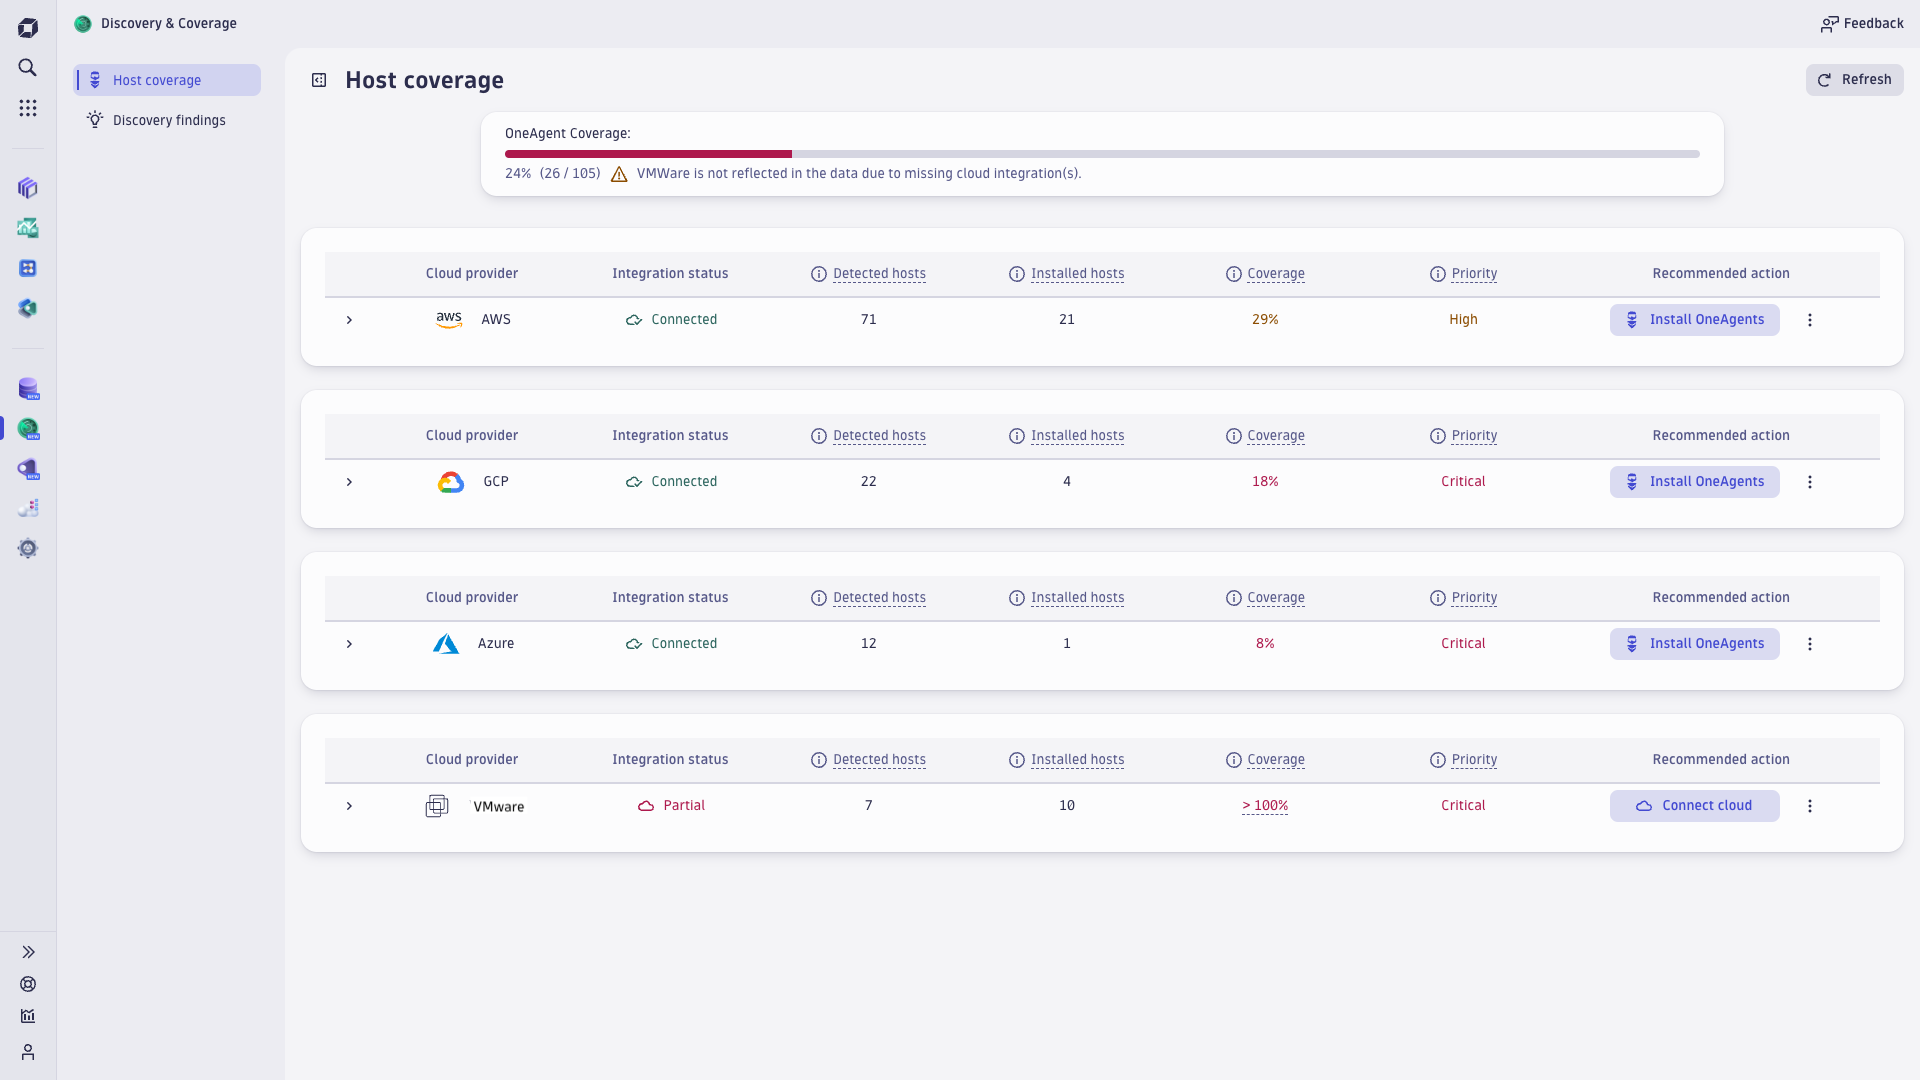Screen dimensions: 1920x1080
Task: Click the warning triangle next to VMware message
Action: 618,173
